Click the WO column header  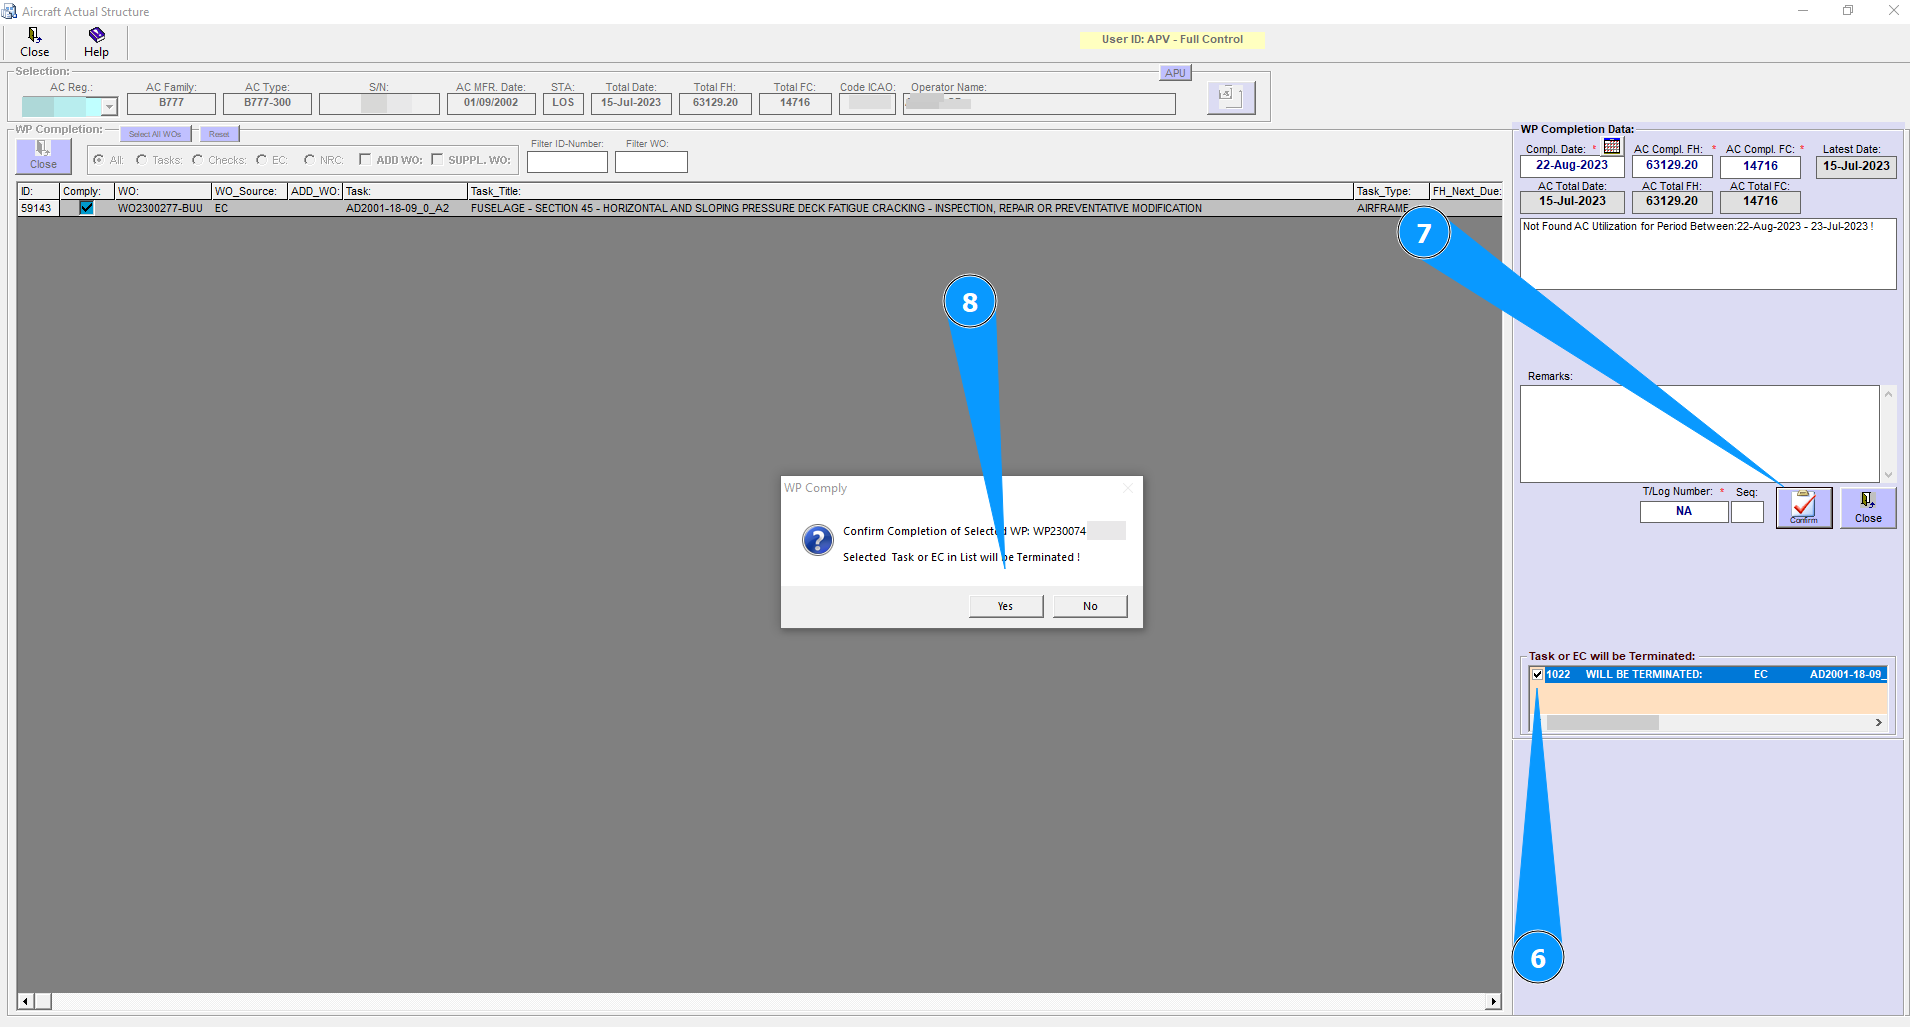tap(163, 191)
